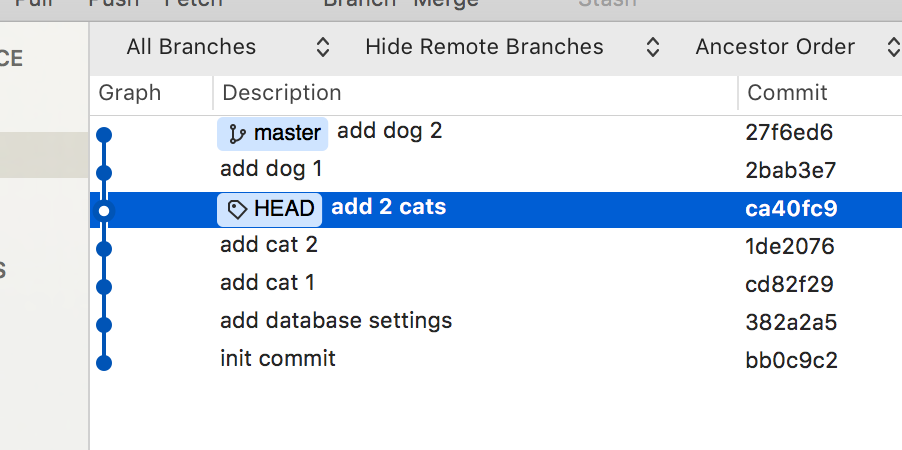This screenshot has width=902, height=450.
Task: Click the Commit column header
Action: point(788,93)
